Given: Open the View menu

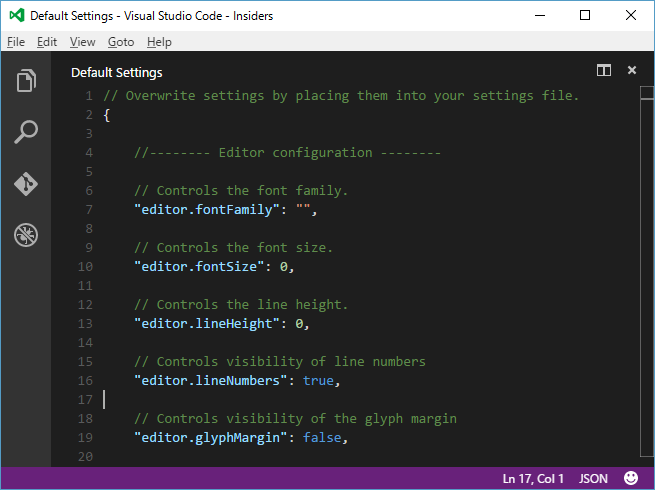Looking at the screenshot, I should (82, 42).
